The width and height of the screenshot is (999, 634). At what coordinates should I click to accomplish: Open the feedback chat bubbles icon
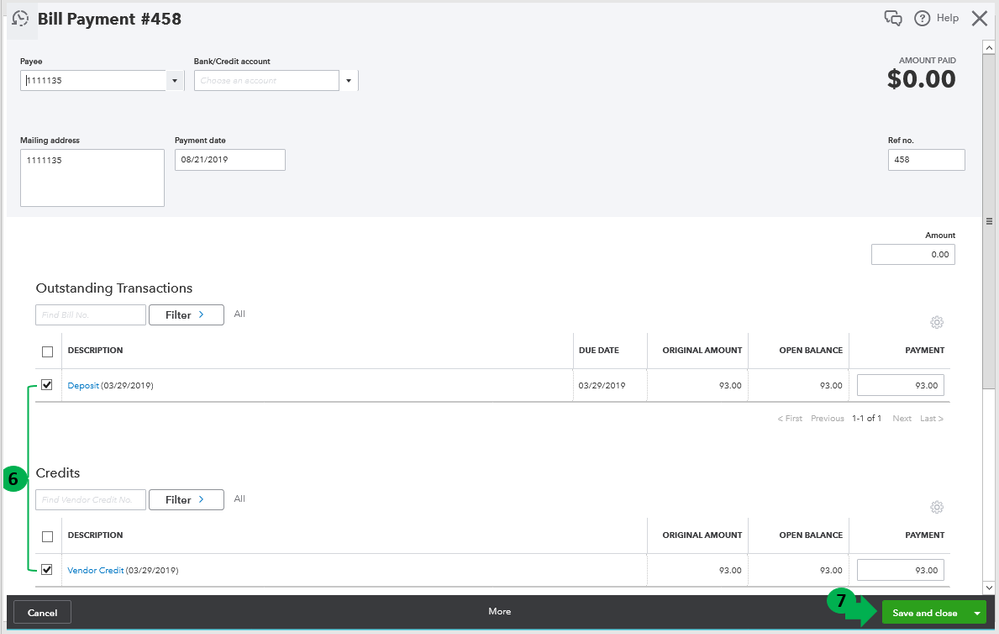point(894,18)
